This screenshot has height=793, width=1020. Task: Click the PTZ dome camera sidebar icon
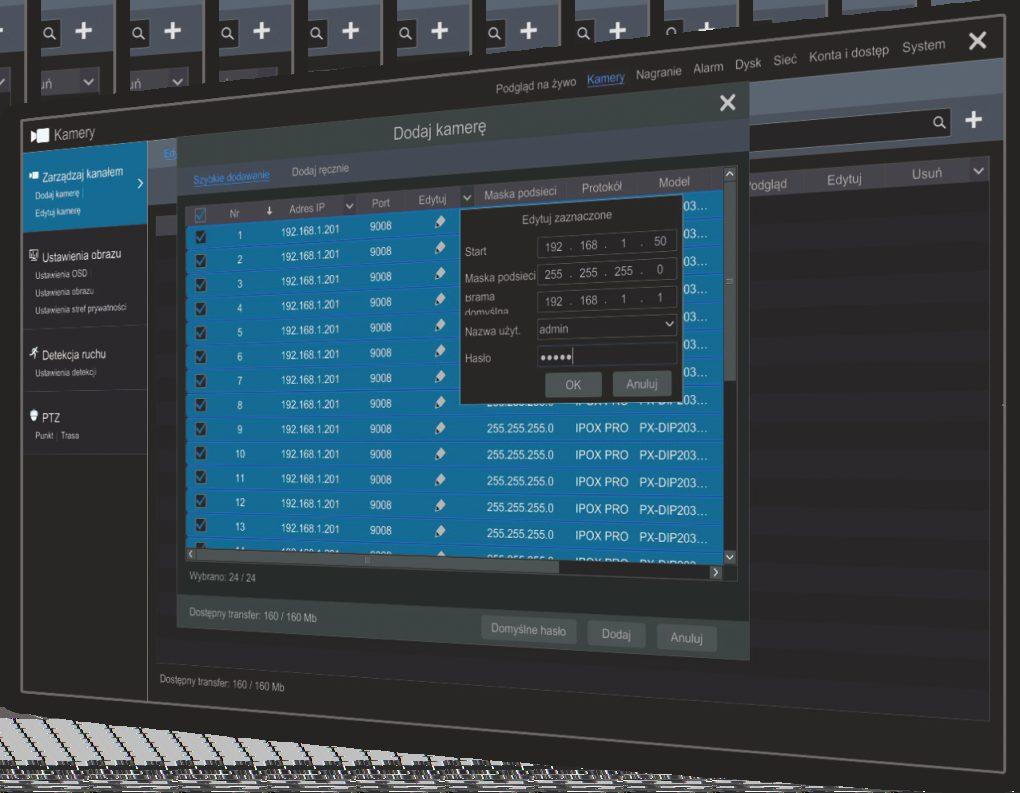(34, 416)
